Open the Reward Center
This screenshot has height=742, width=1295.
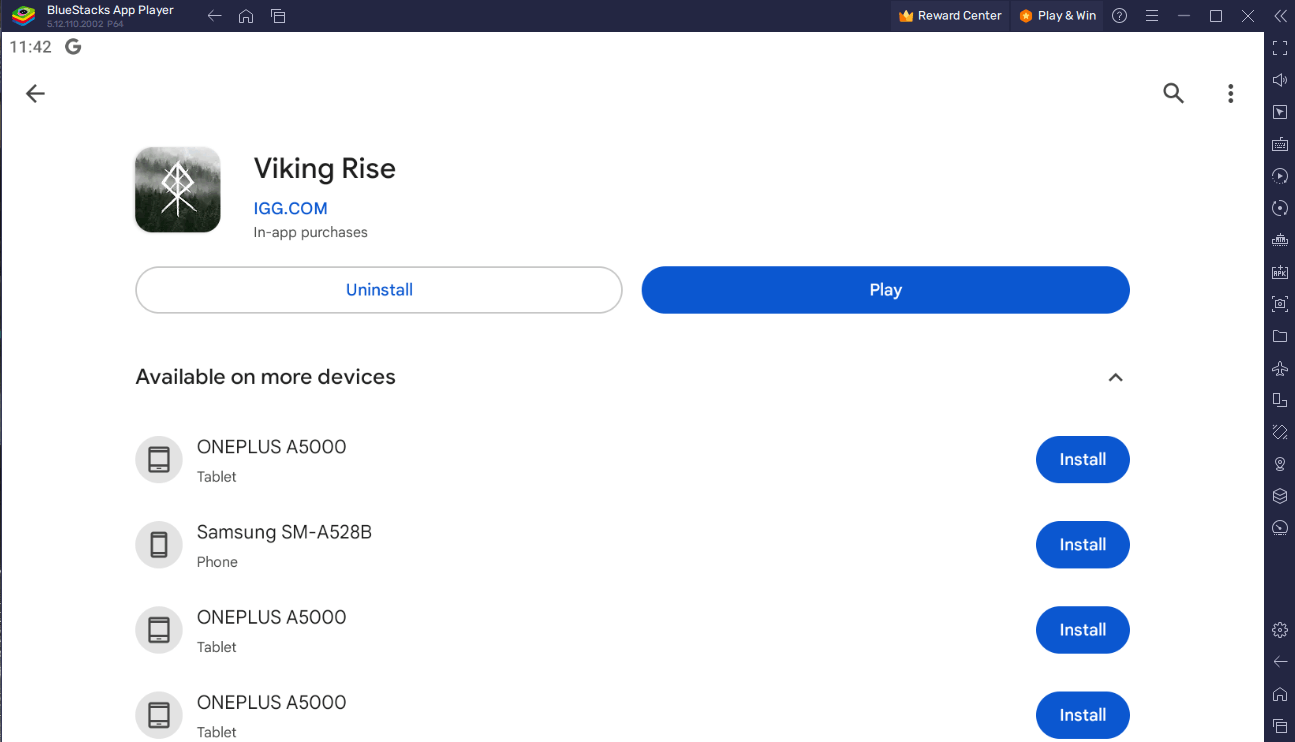[950, 16]
